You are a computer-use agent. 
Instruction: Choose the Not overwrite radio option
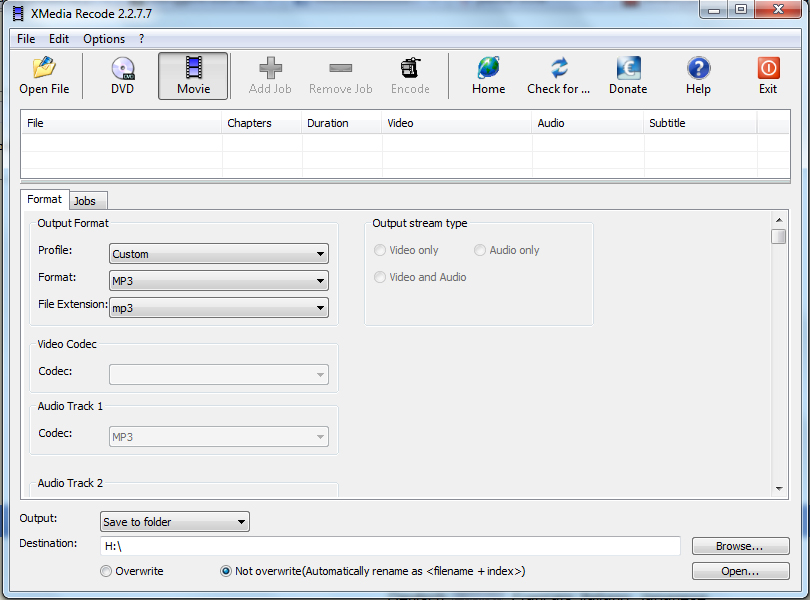[x=226, y=571]
